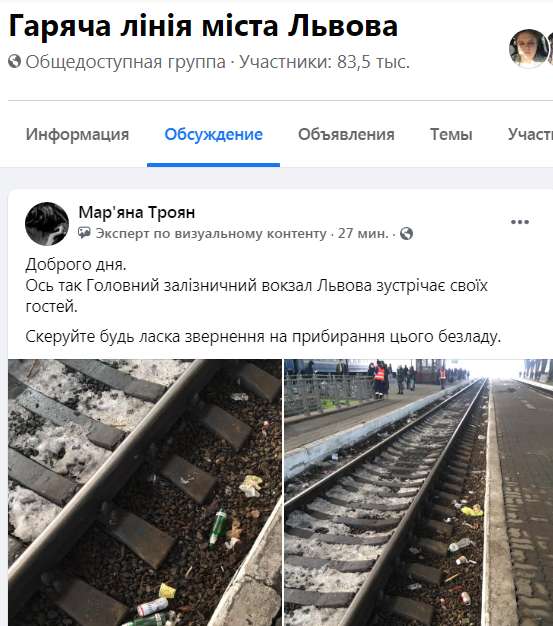The image size is (553, 626).
Task: Click the post's public visibility globe icon
Action: click(406, 234)
